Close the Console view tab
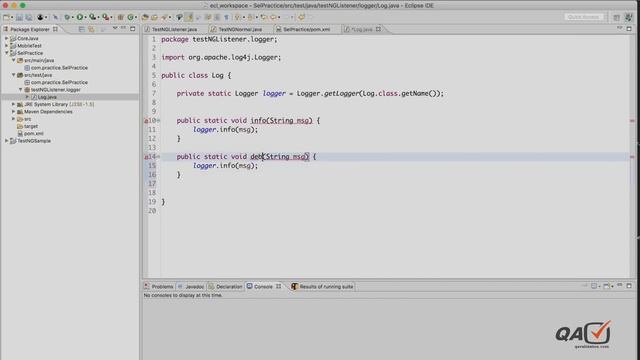 [278, 287]
